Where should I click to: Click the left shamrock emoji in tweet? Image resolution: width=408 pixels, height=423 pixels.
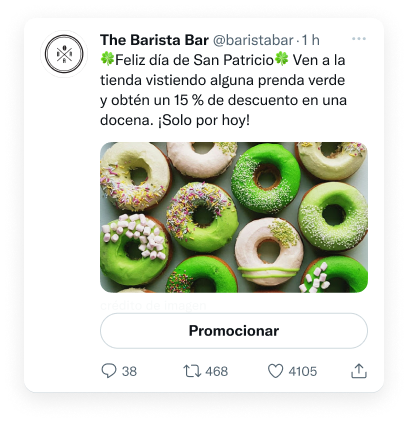coord(107,59)
